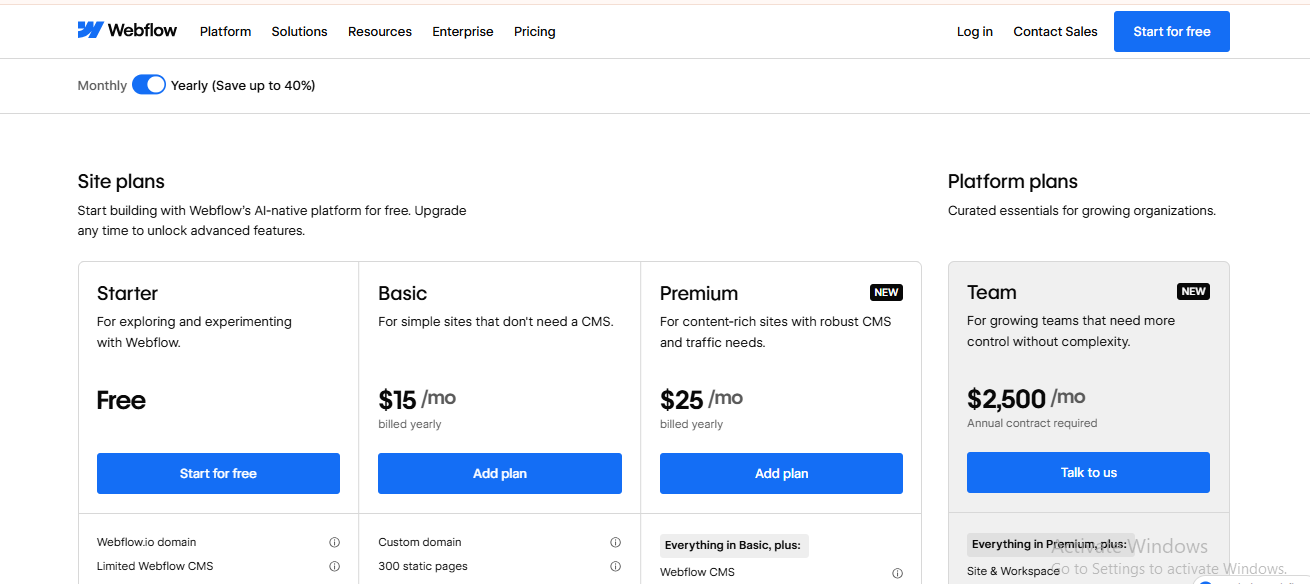Click Add plan under Basic plan
This screenshot has height=584, width=1310.
[500, 473]
